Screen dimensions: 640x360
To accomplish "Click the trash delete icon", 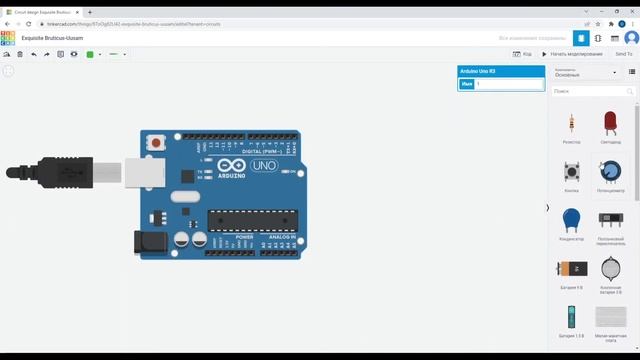I will point(20,54).
